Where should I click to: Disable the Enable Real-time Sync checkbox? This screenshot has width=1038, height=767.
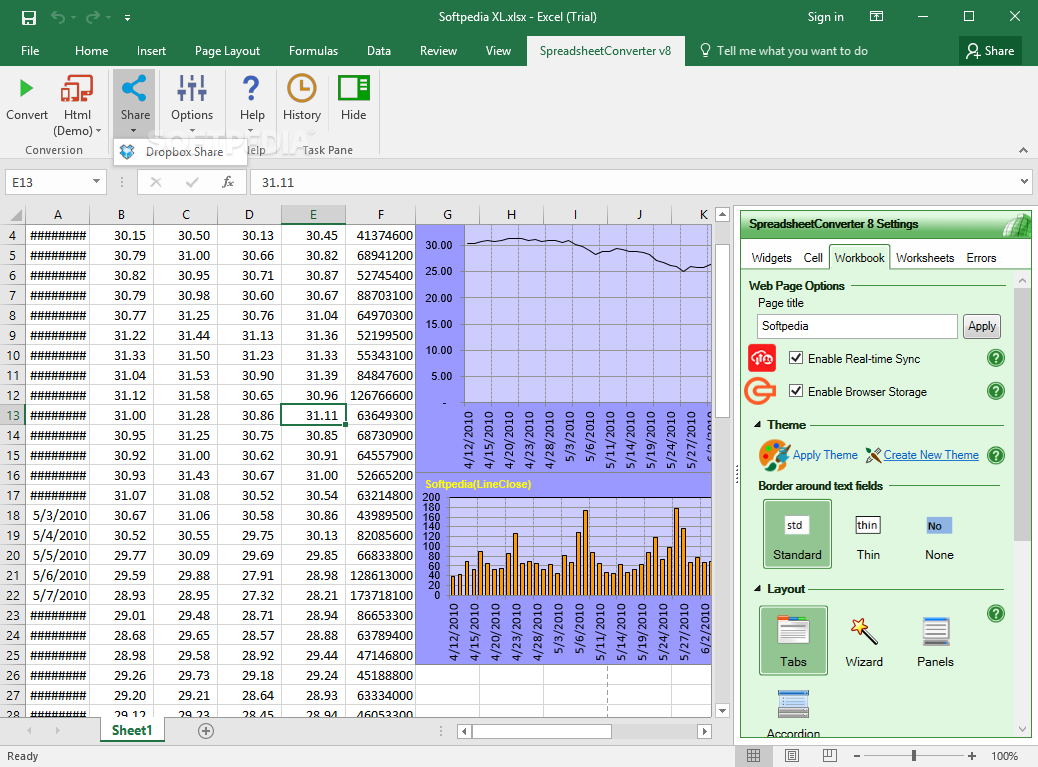796,358
